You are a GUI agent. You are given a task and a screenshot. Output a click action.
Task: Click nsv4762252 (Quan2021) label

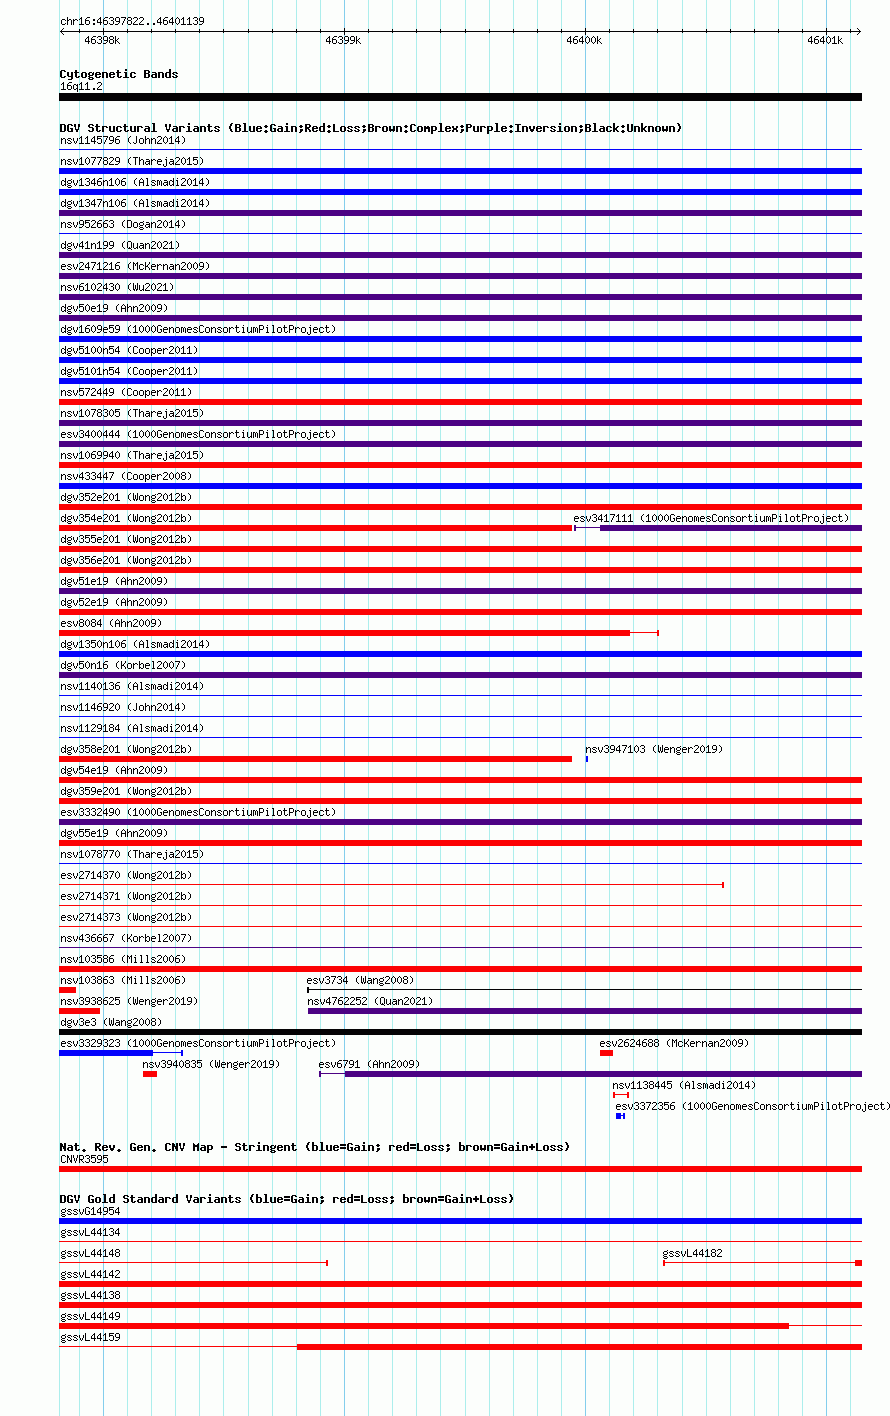pyautogui.click(x=371, y=1001)
